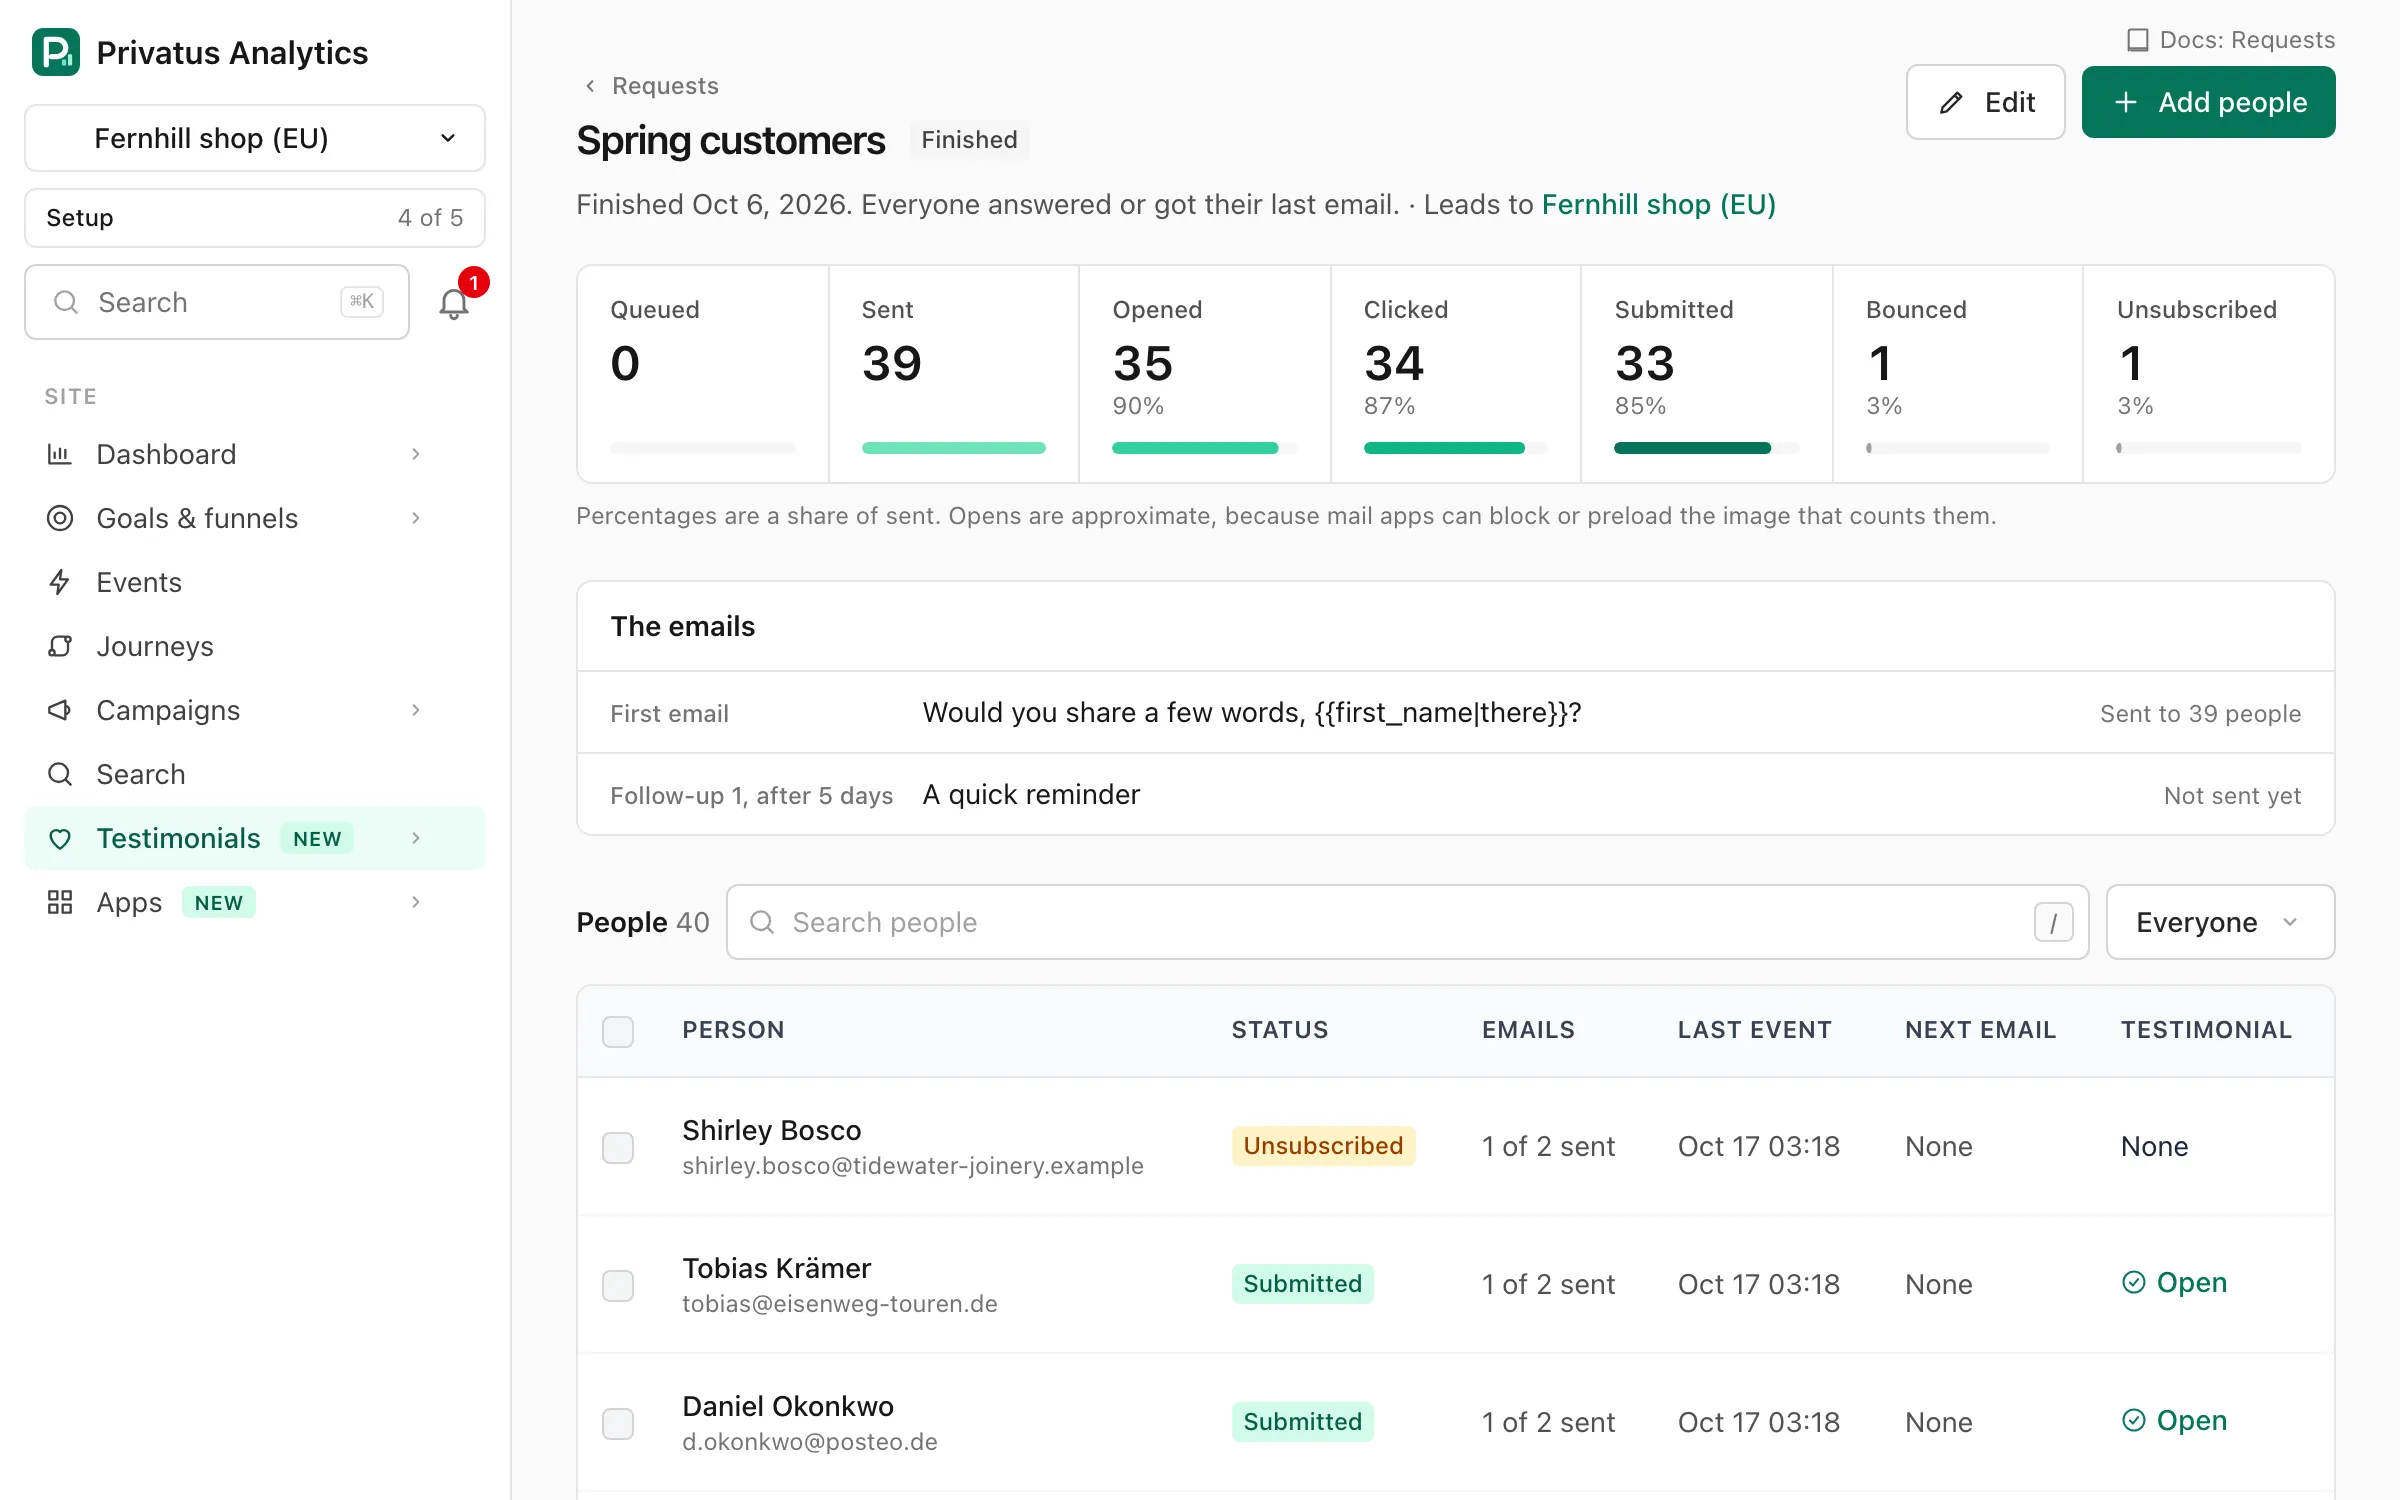2400x1500 pixels.
Task: Open Daniel Okonkwo's testimonial
Action: pyautogui.click(x=2174, y=1420)
